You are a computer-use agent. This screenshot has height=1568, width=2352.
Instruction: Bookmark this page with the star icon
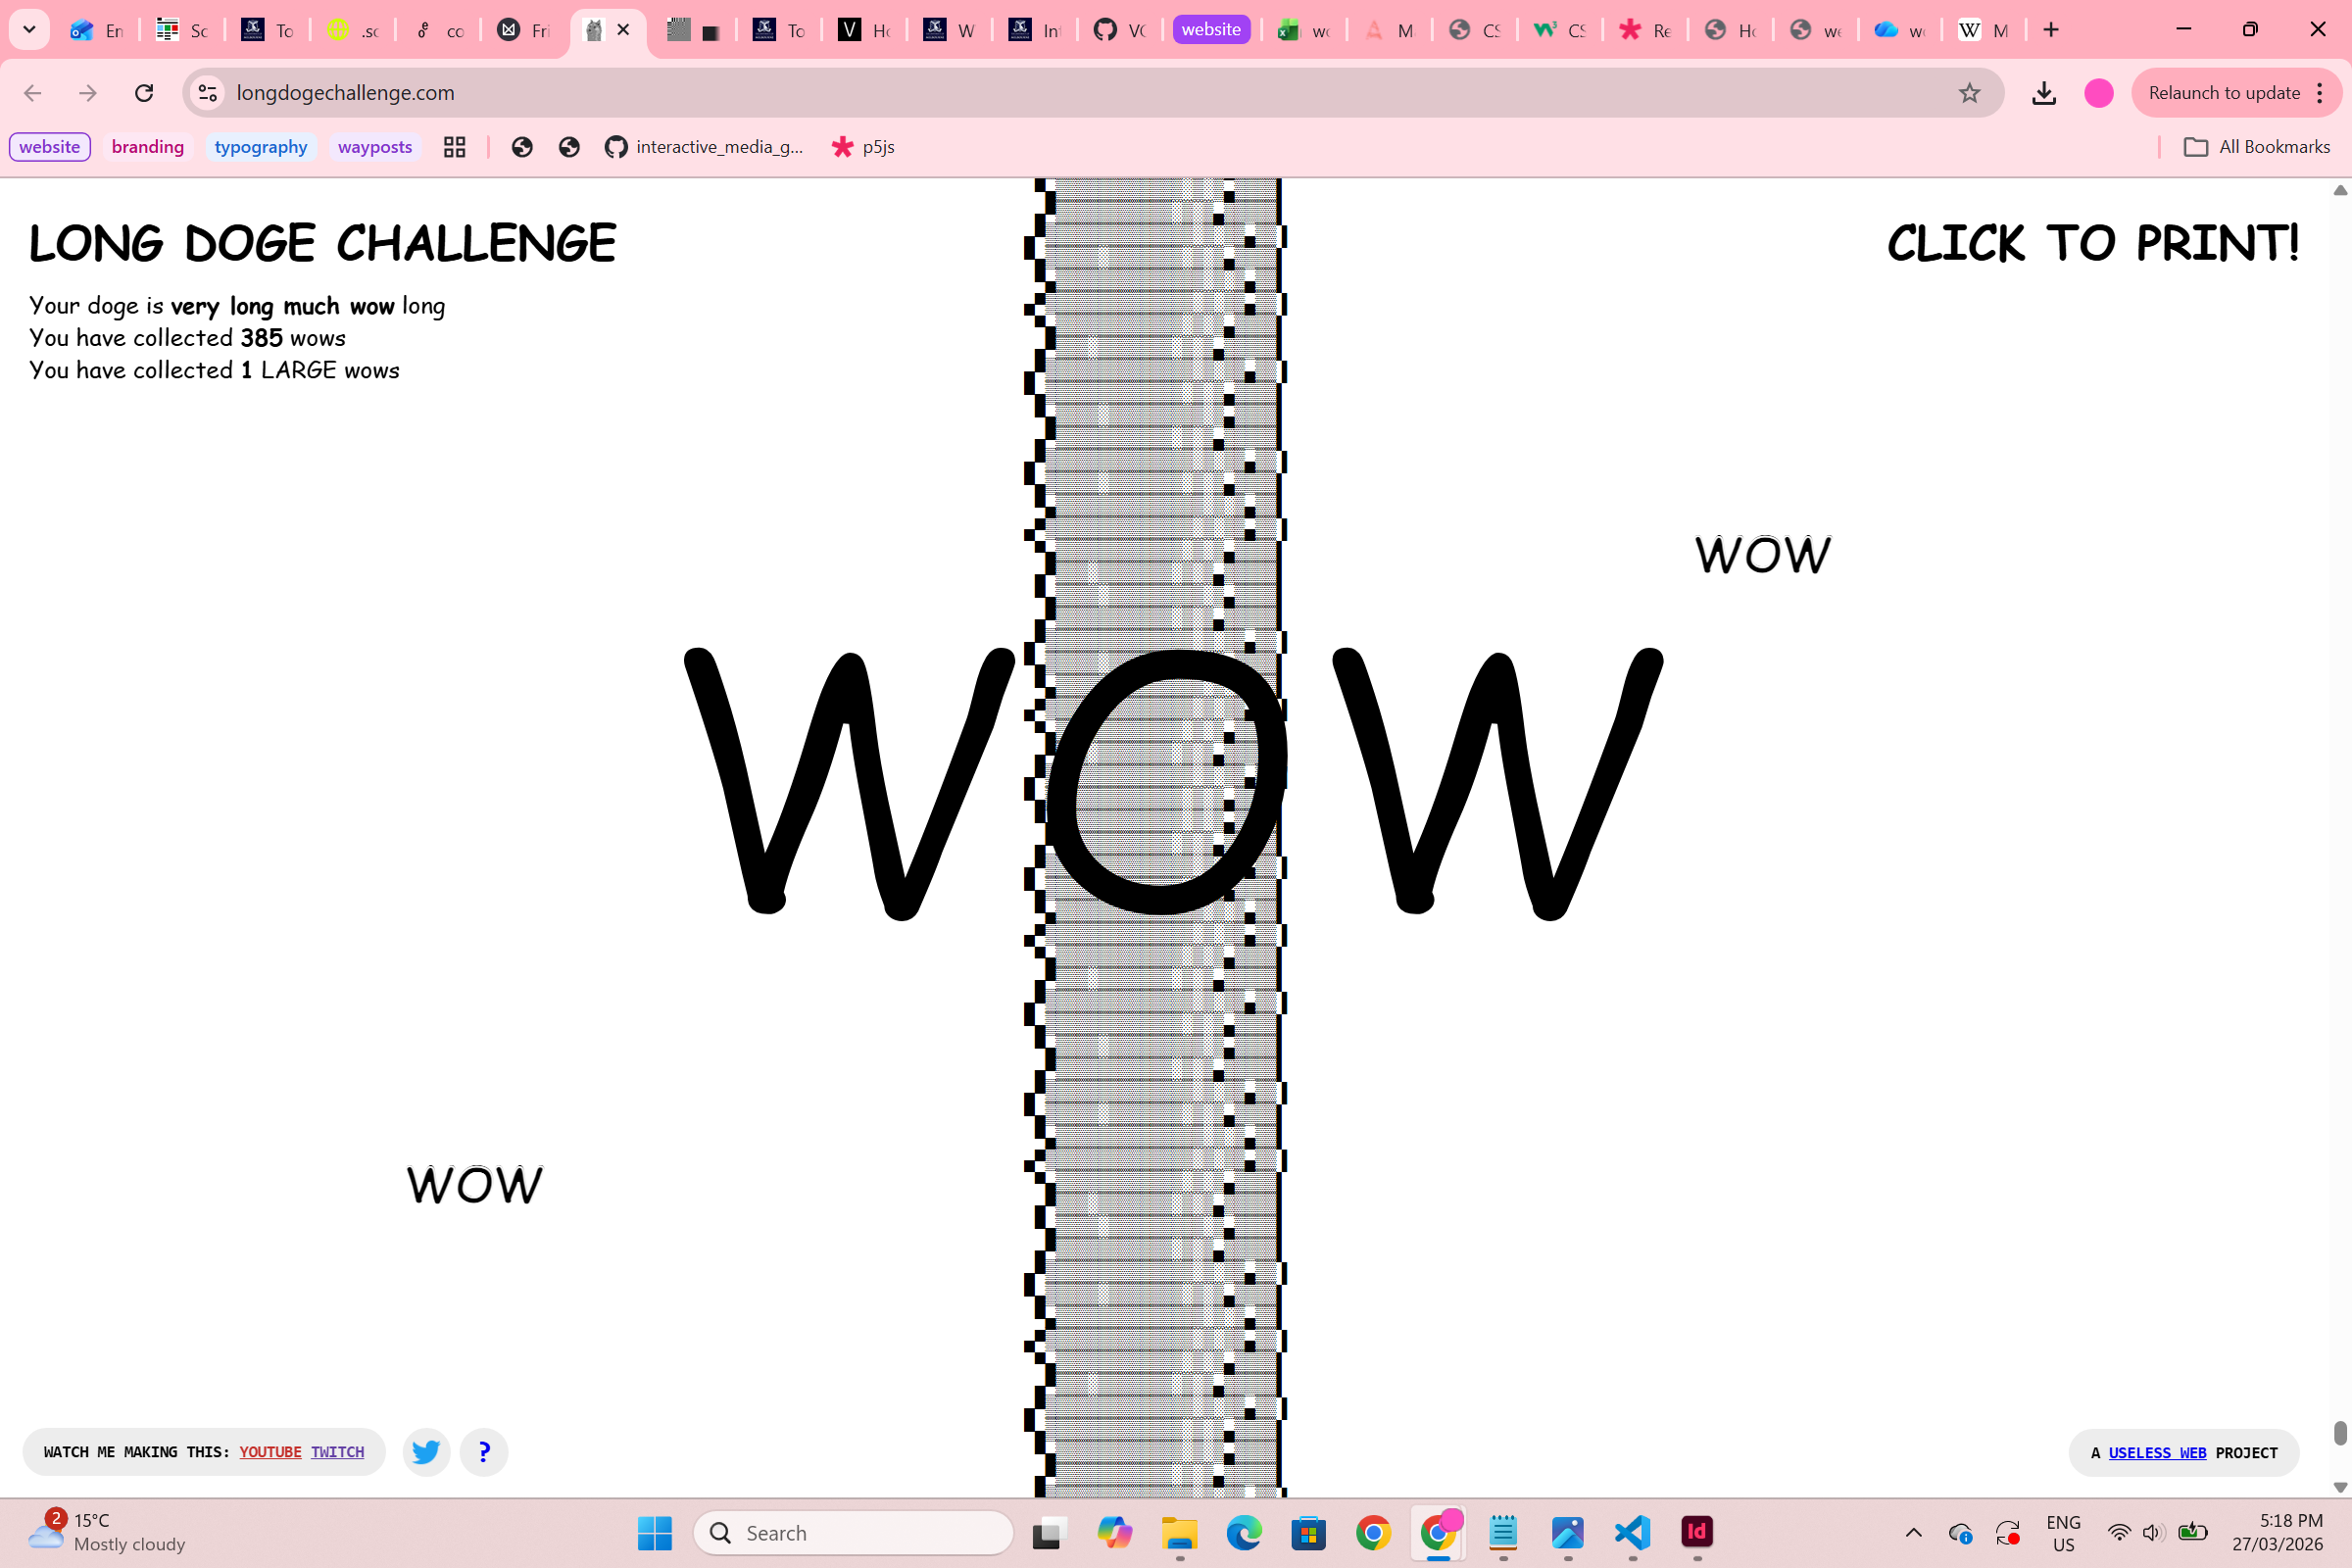tap(1969, 93)
